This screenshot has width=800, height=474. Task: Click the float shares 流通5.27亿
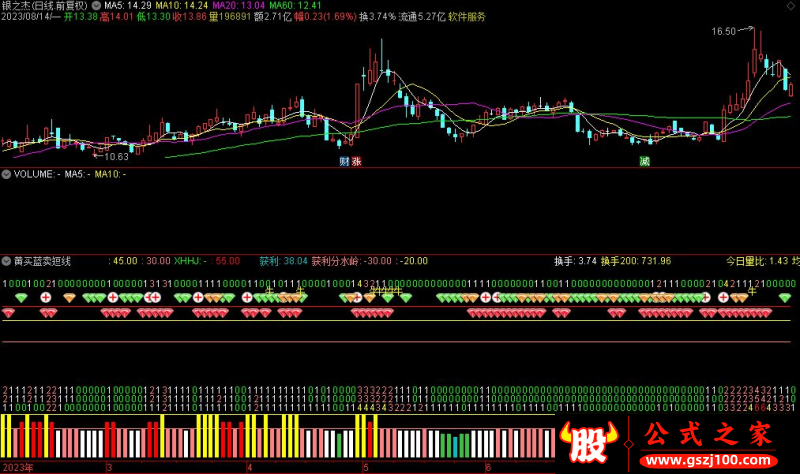(x=422, y=17)
